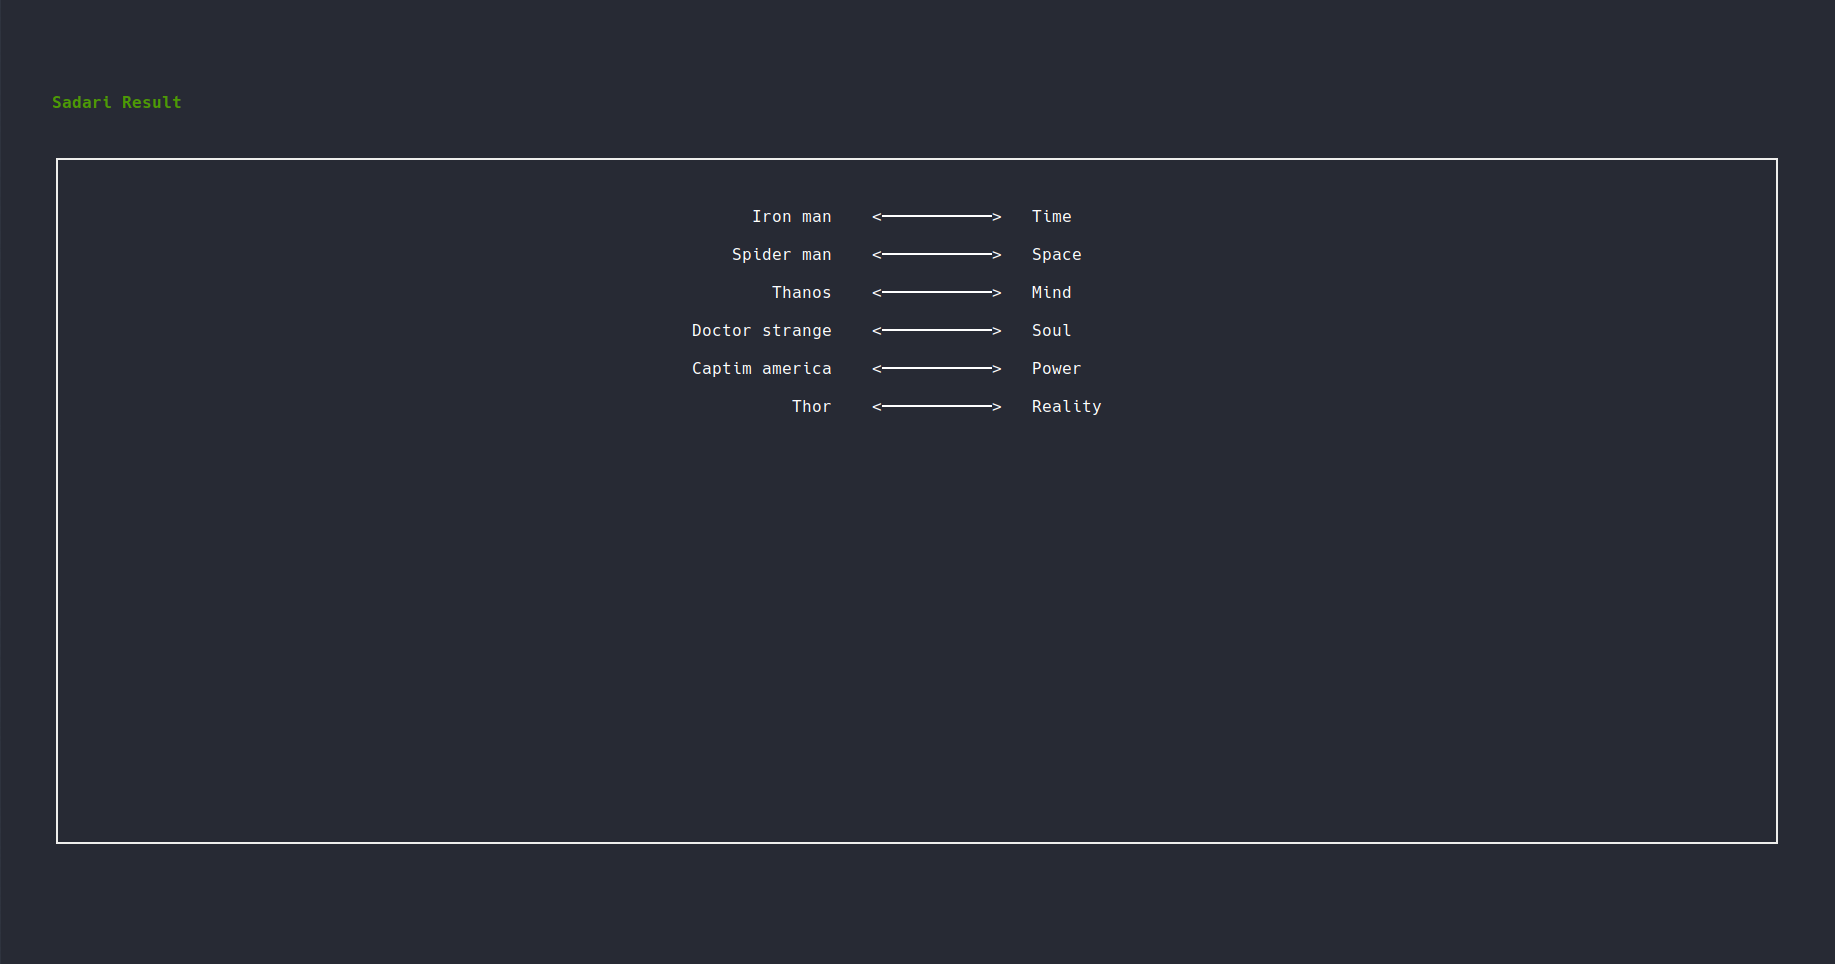Click the 'Captim america' label

pos(762,368)
